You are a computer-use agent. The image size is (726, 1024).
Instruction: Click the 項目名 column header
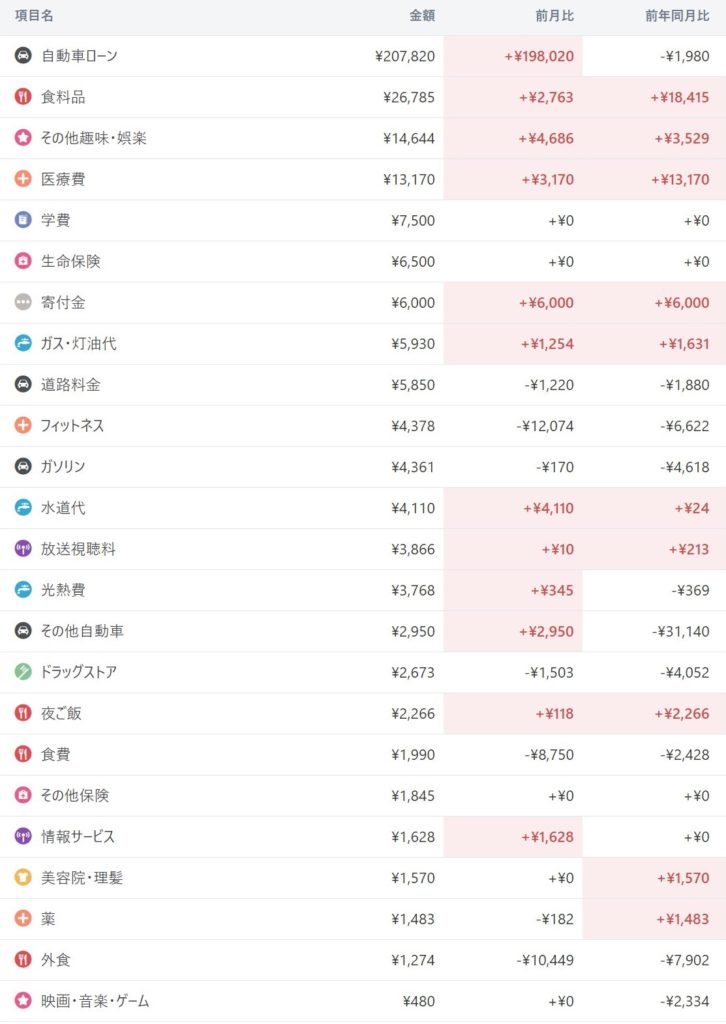click(35, 17)
